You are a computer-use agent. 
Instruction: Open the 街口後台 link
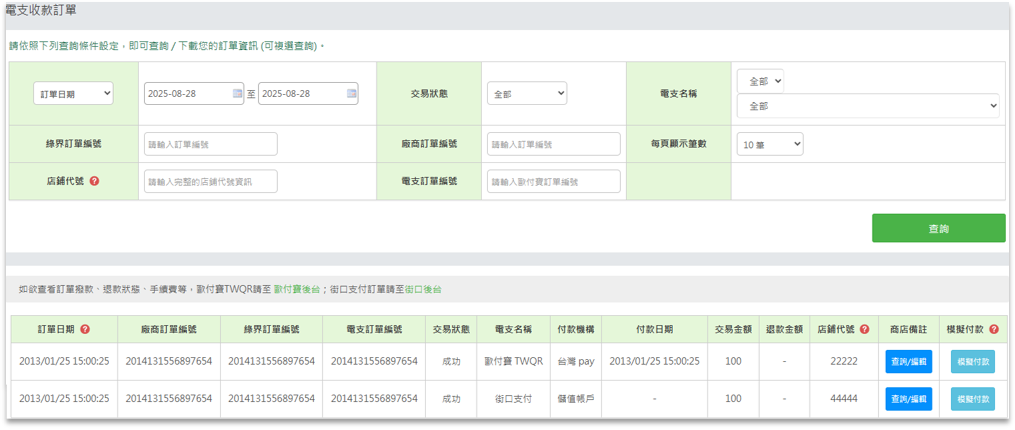point(422,289)
